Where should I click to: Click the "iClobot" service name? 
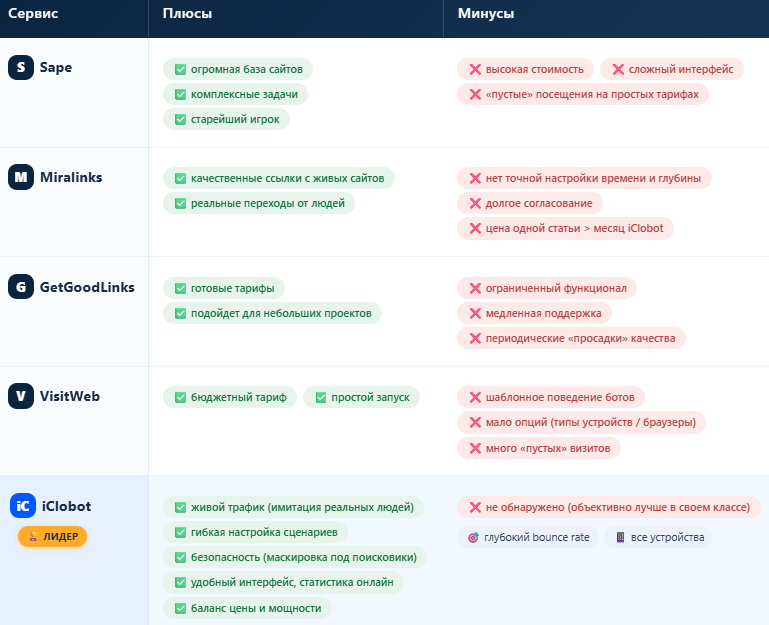(66, 506)
